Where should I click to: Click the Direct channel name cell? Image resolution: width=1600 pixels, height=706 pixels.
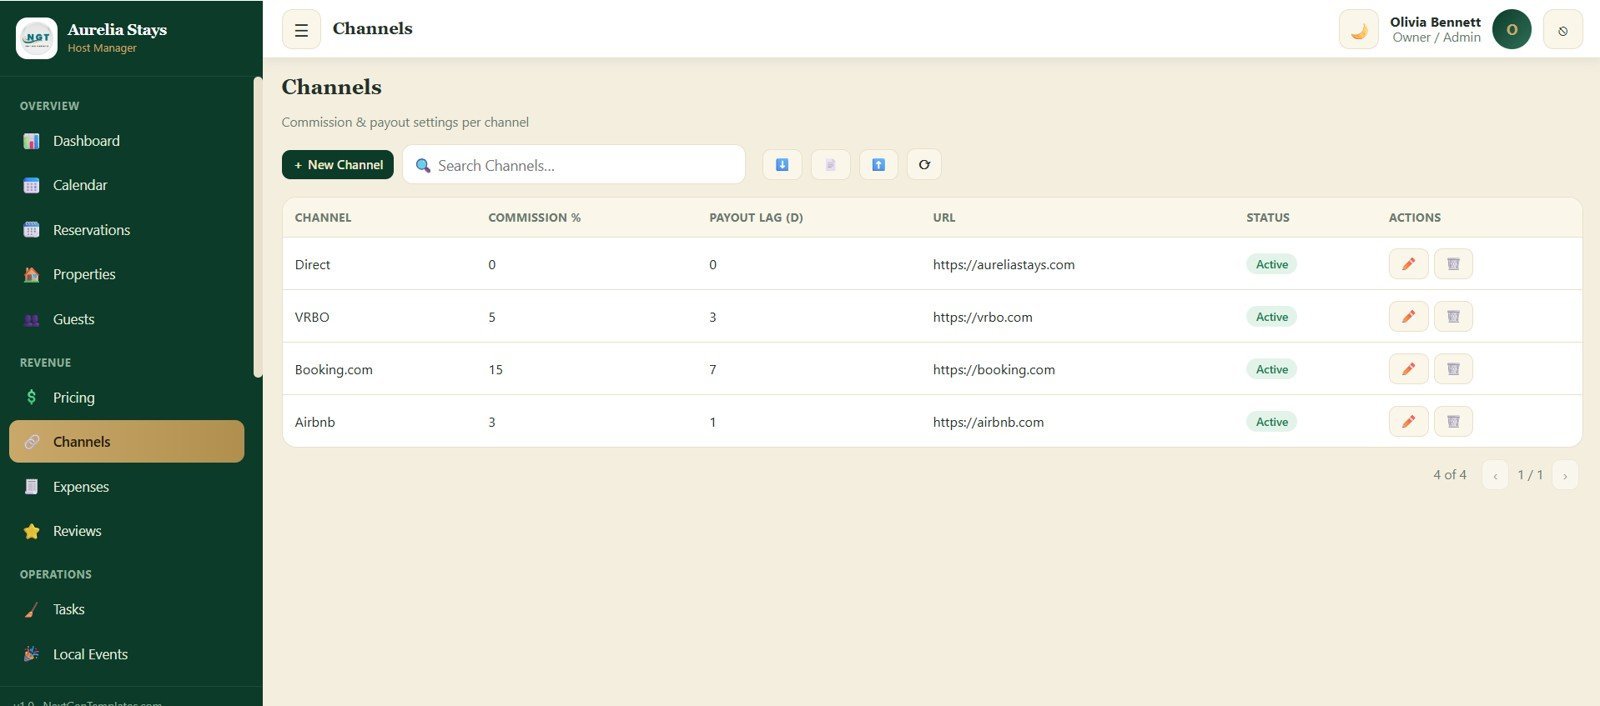tap(312, 265)
